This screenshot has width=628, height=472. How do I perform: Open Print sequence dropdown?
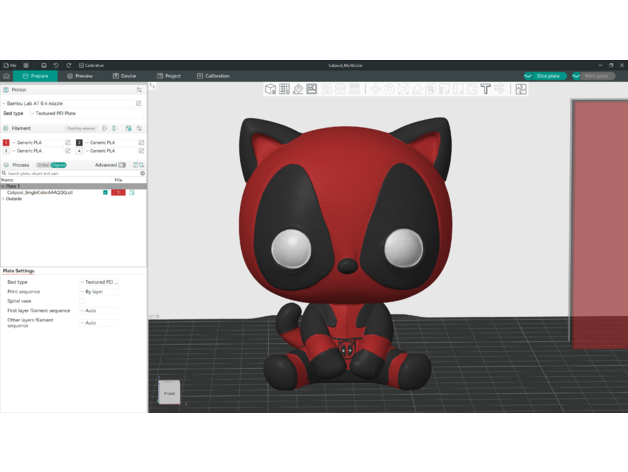[x=100, y=291]
